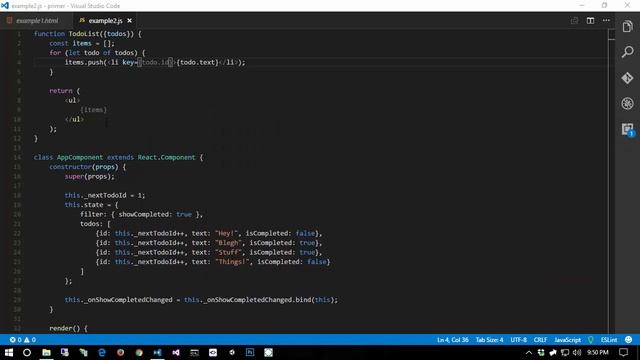Change indentation via Tab Size: 4
The width and height of the screenshot is (640, 360).
pyautogui.click(x=489, y=340)
